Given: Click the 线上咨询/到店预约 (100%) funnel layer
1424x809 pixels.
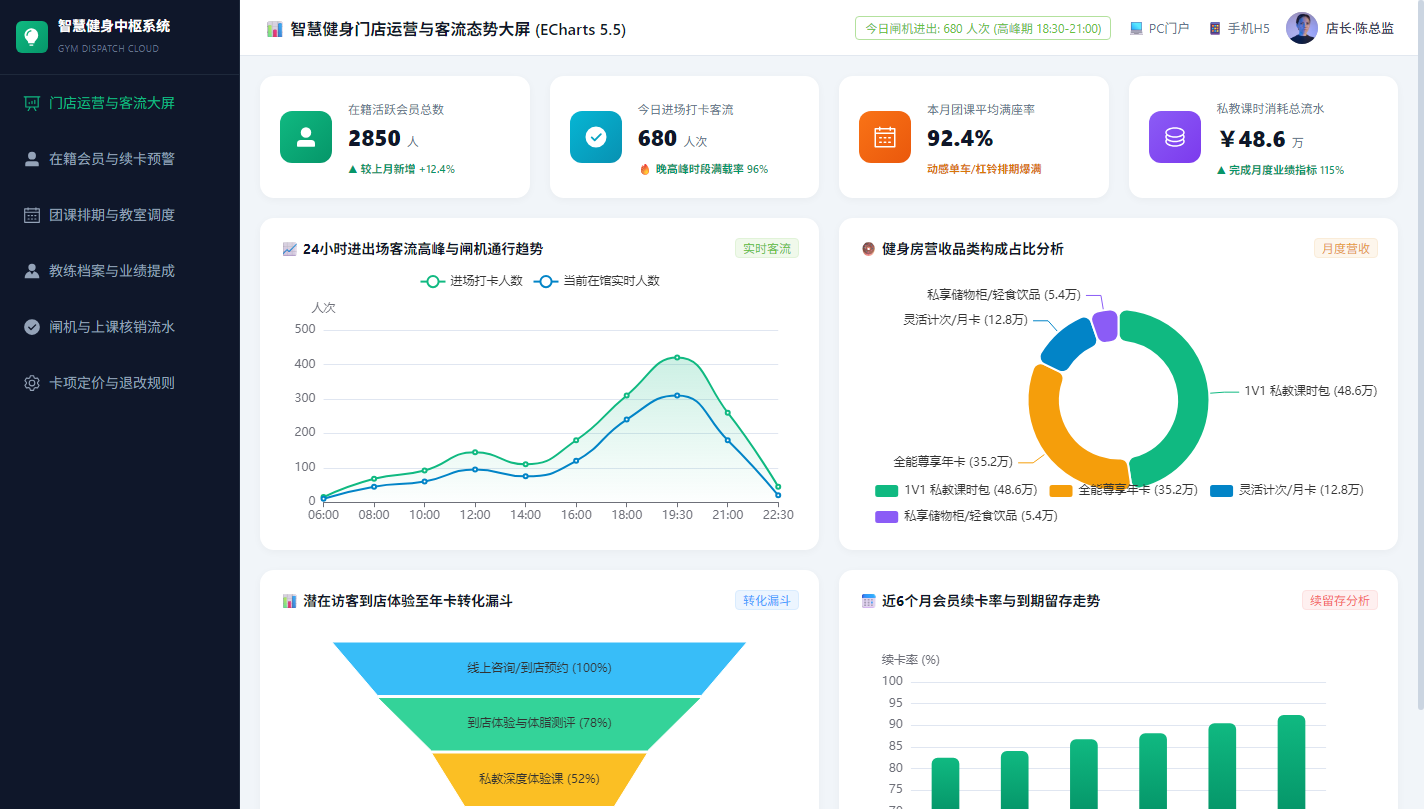Looking at the screenshot, I should (x=539, y=668).
